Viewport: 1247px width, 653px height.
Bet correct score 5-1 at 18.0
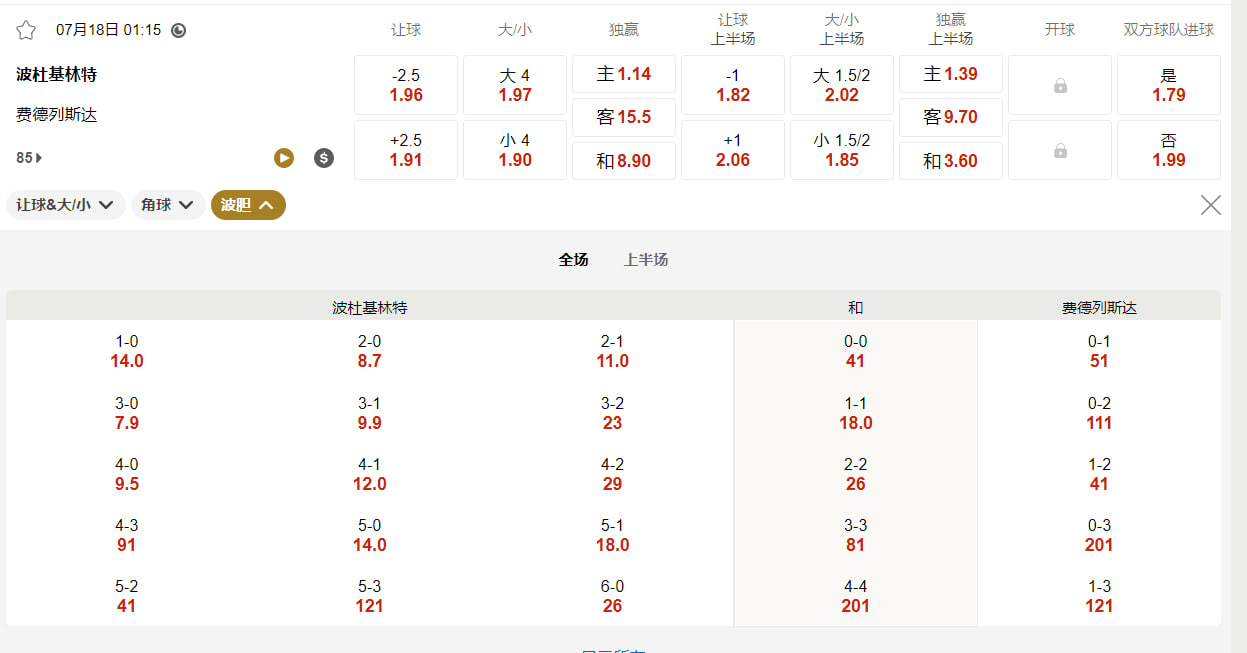[612, 535]
